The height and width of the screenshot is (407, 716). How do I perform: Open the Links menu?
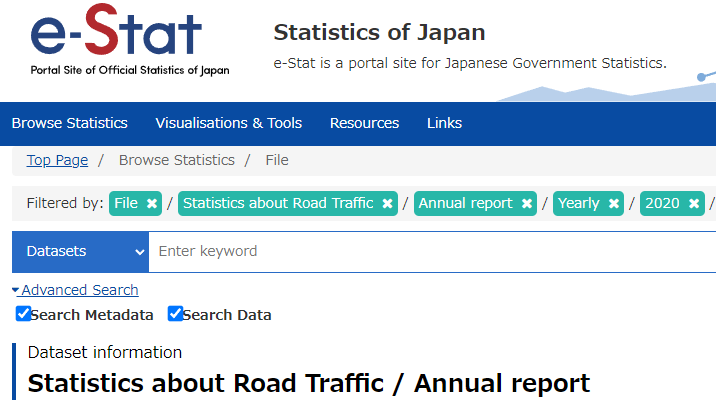pyautogui.click(x=444, y=123)
